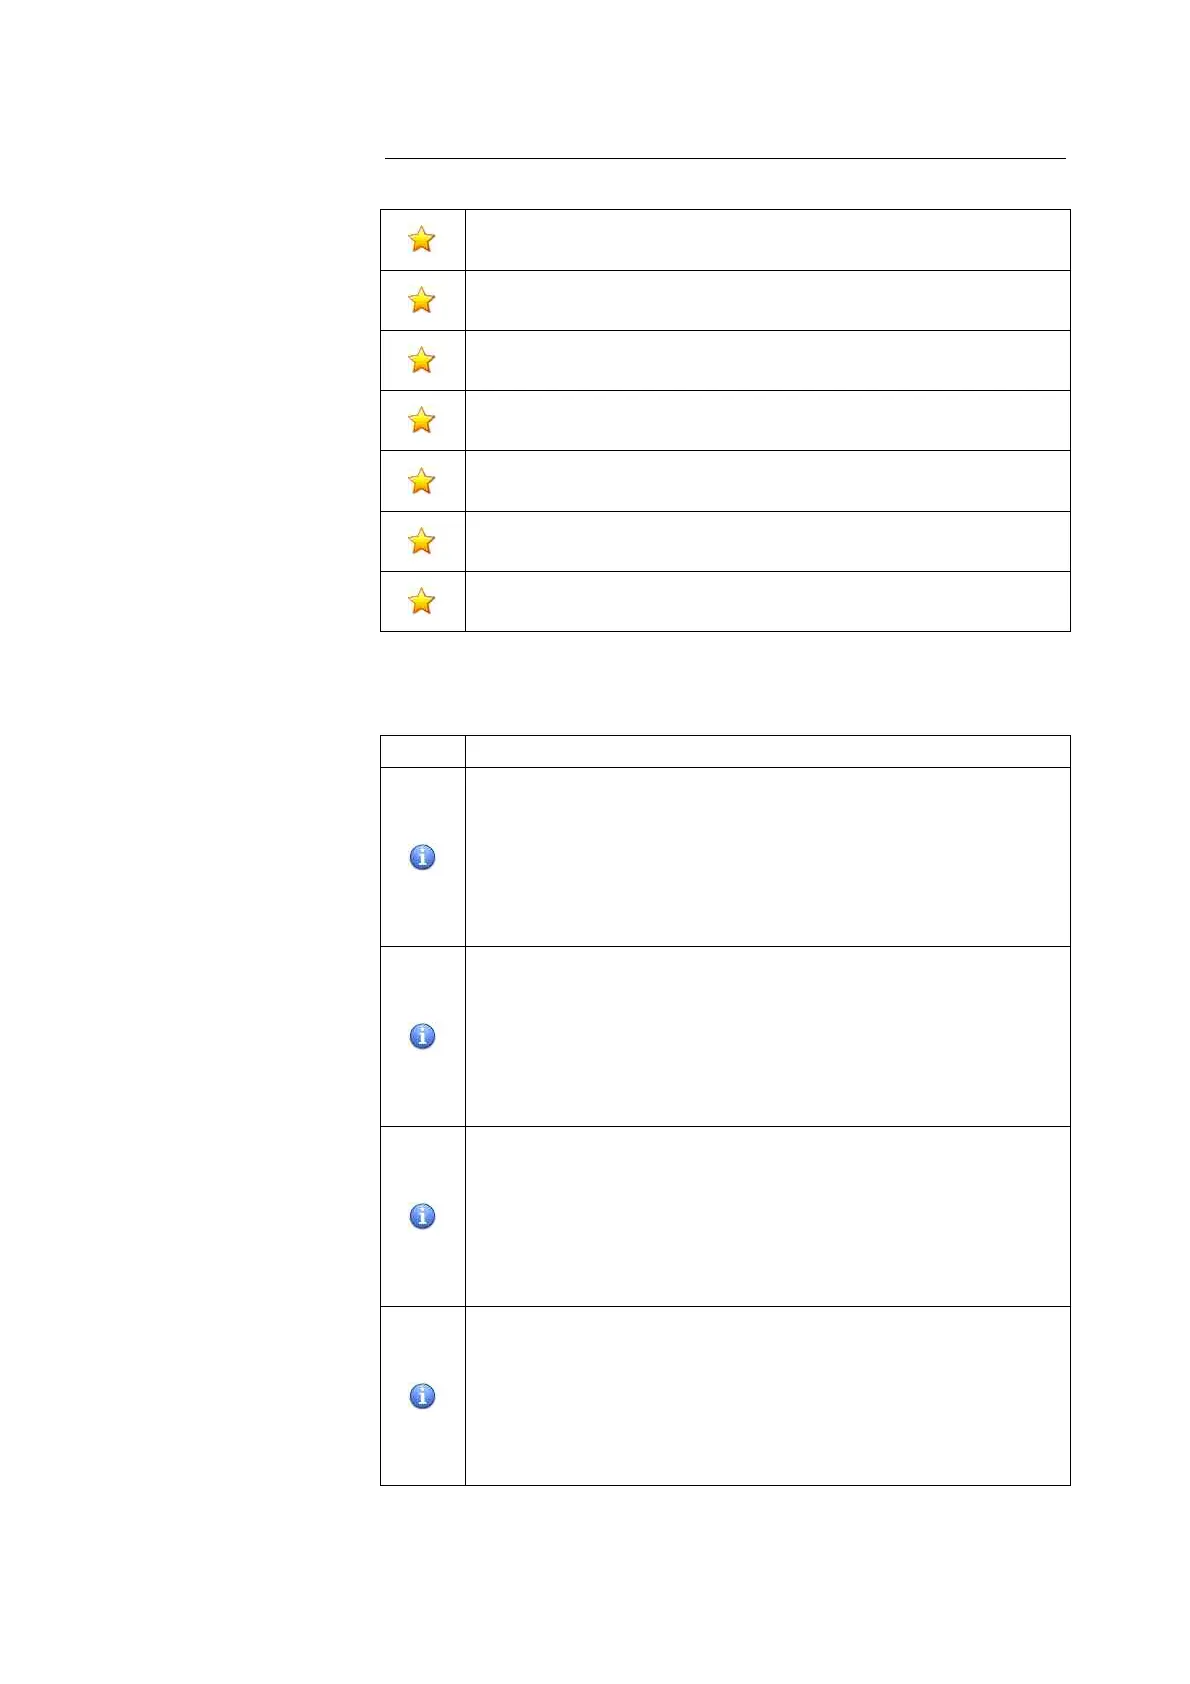Click the first blue info icon

tap(423, 857)
